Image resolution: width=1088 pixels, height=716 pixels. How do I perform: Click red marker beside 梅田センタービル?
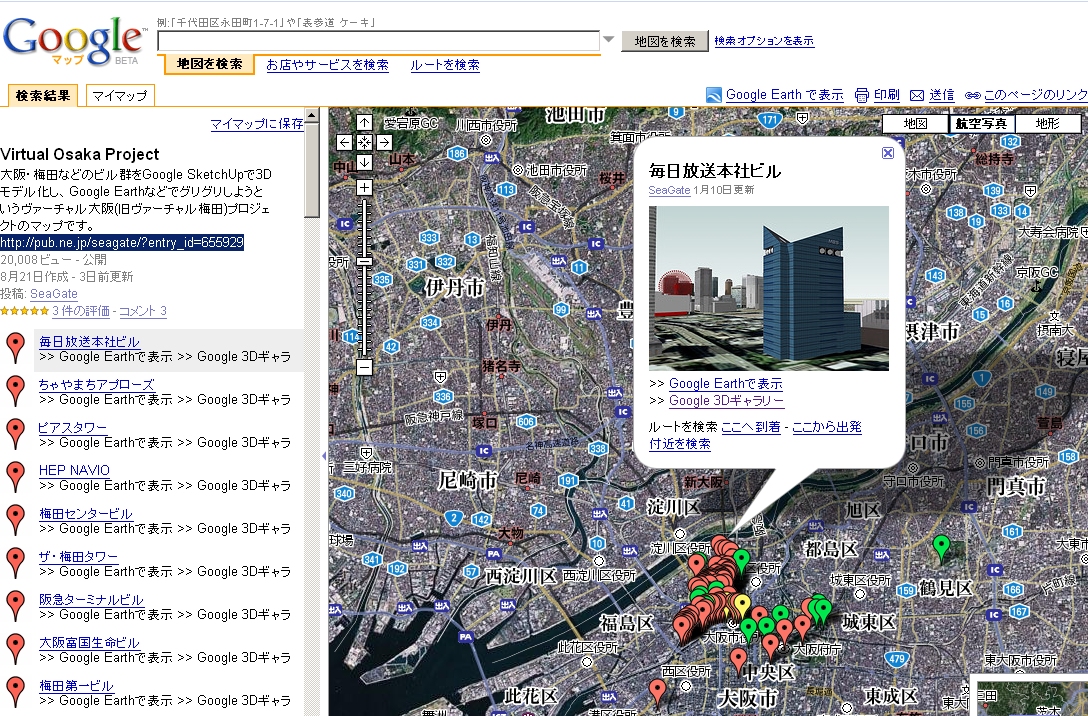15,520
